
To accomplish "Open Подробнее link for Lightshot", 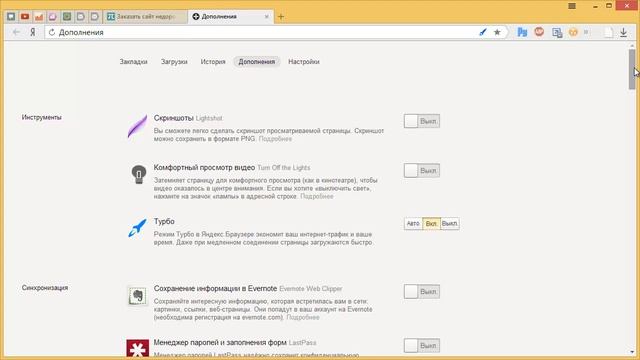I will tap(275, 139).
